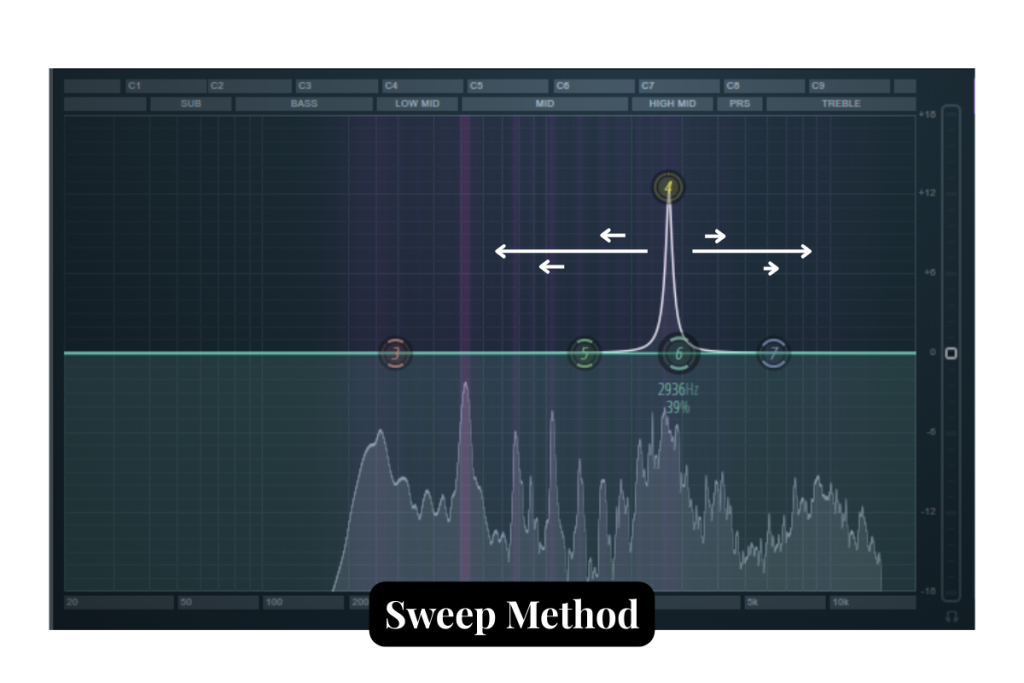Image resolution: width=1024 pixels, height=683 pixels.
Task: Select the TREBLE range label
Action: click(841, 104)
